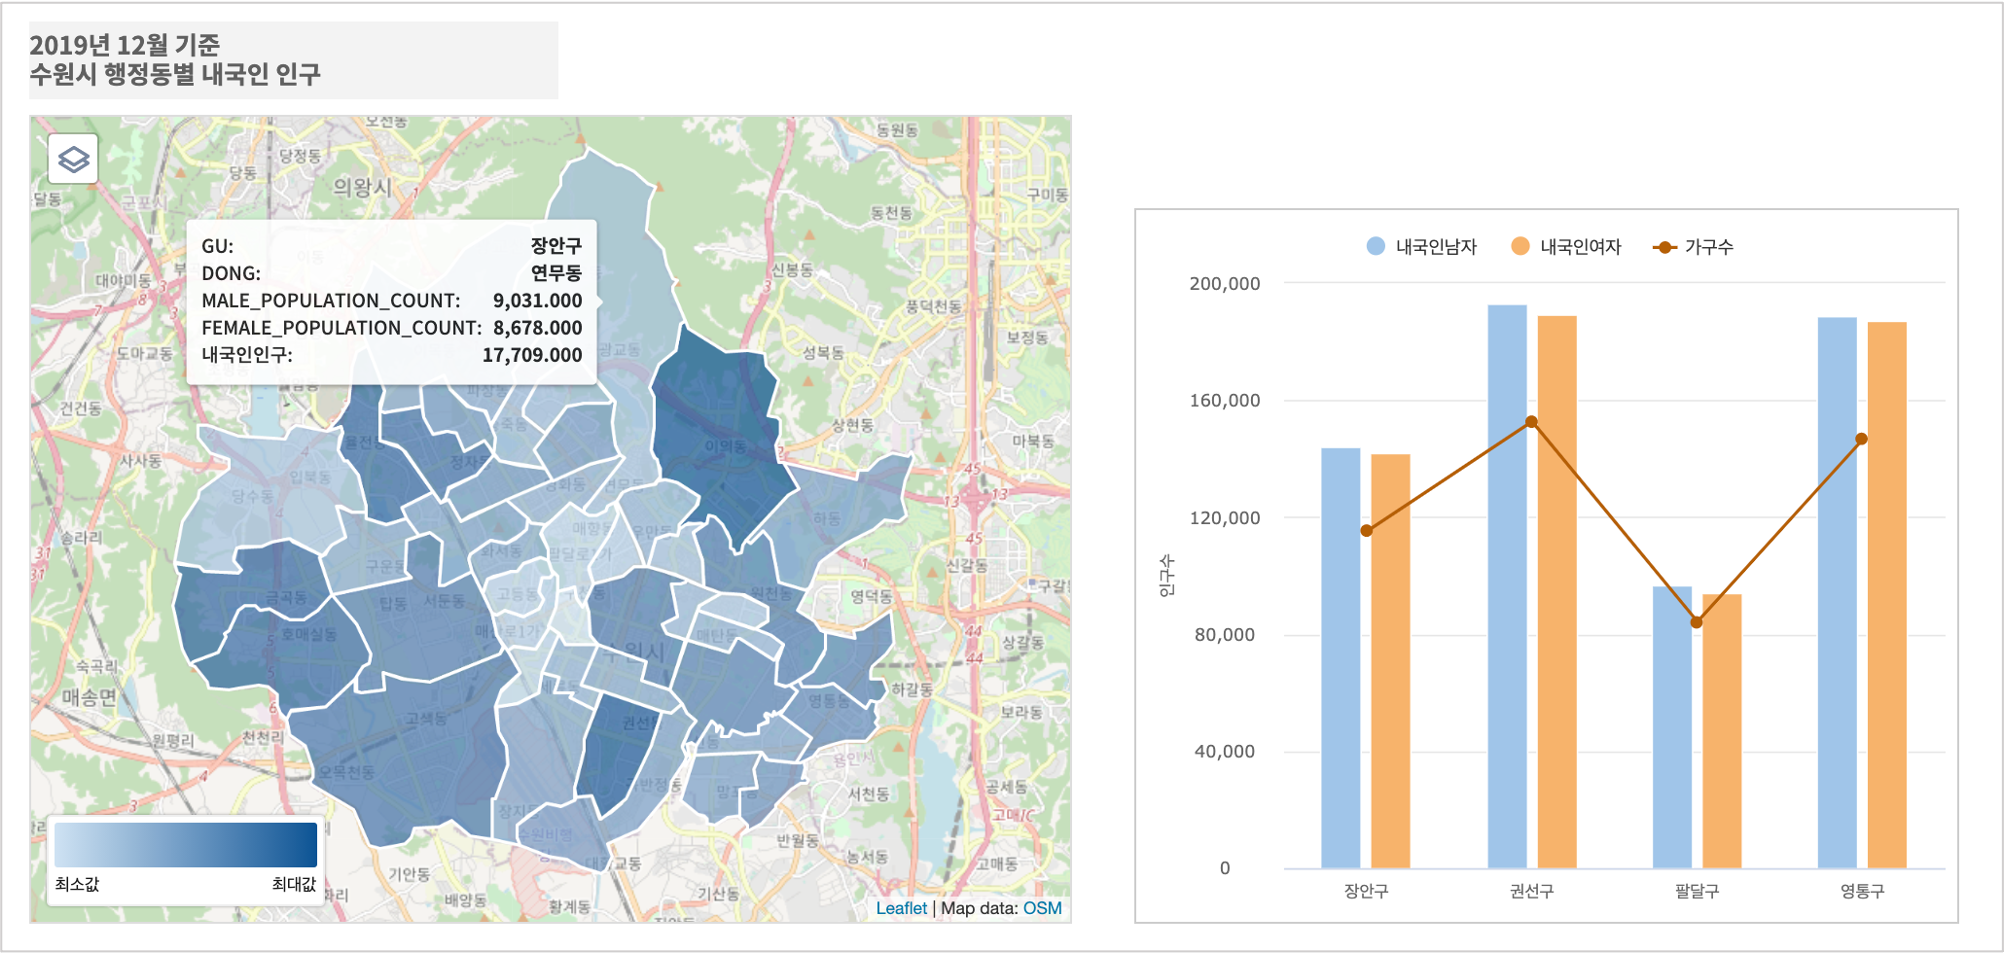Click the 영통구 female population orange bar
Image resolution: width=2004 pixels, height=954 pixels.
[x=1887, y=595]
